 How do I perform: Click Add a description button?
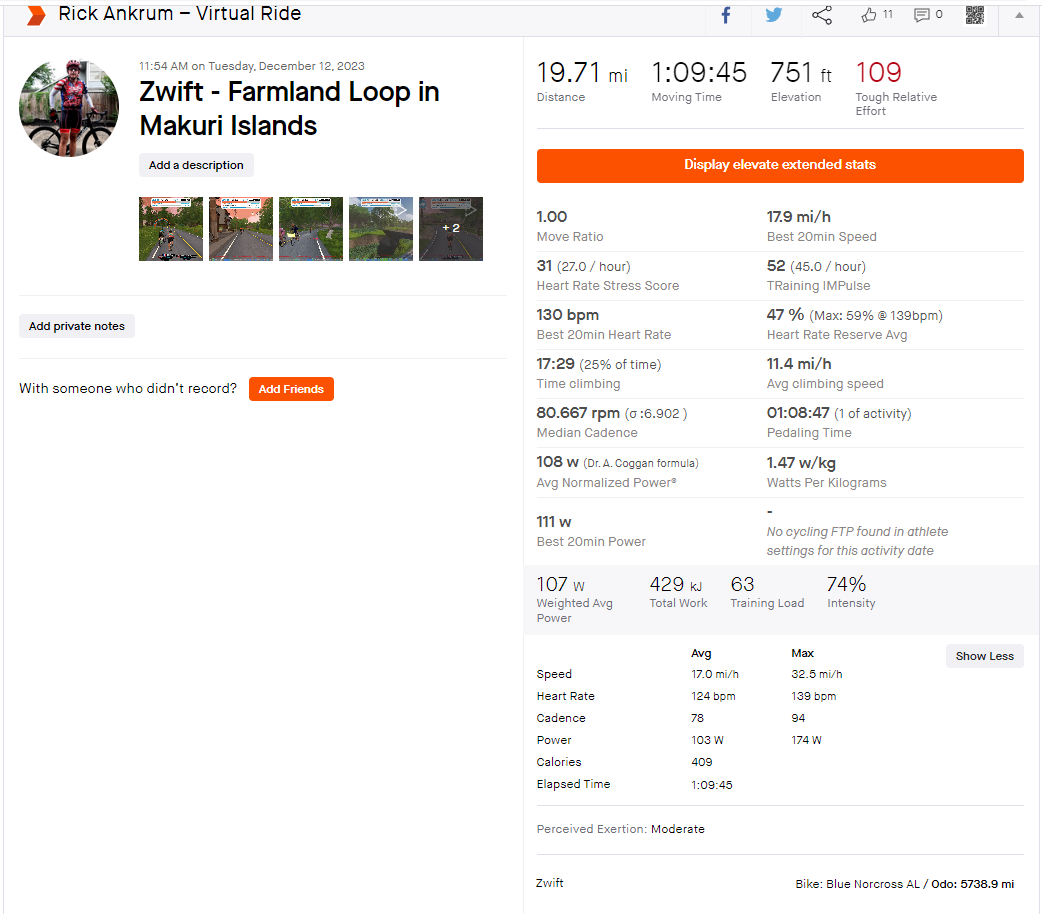[x=196, y=165]
